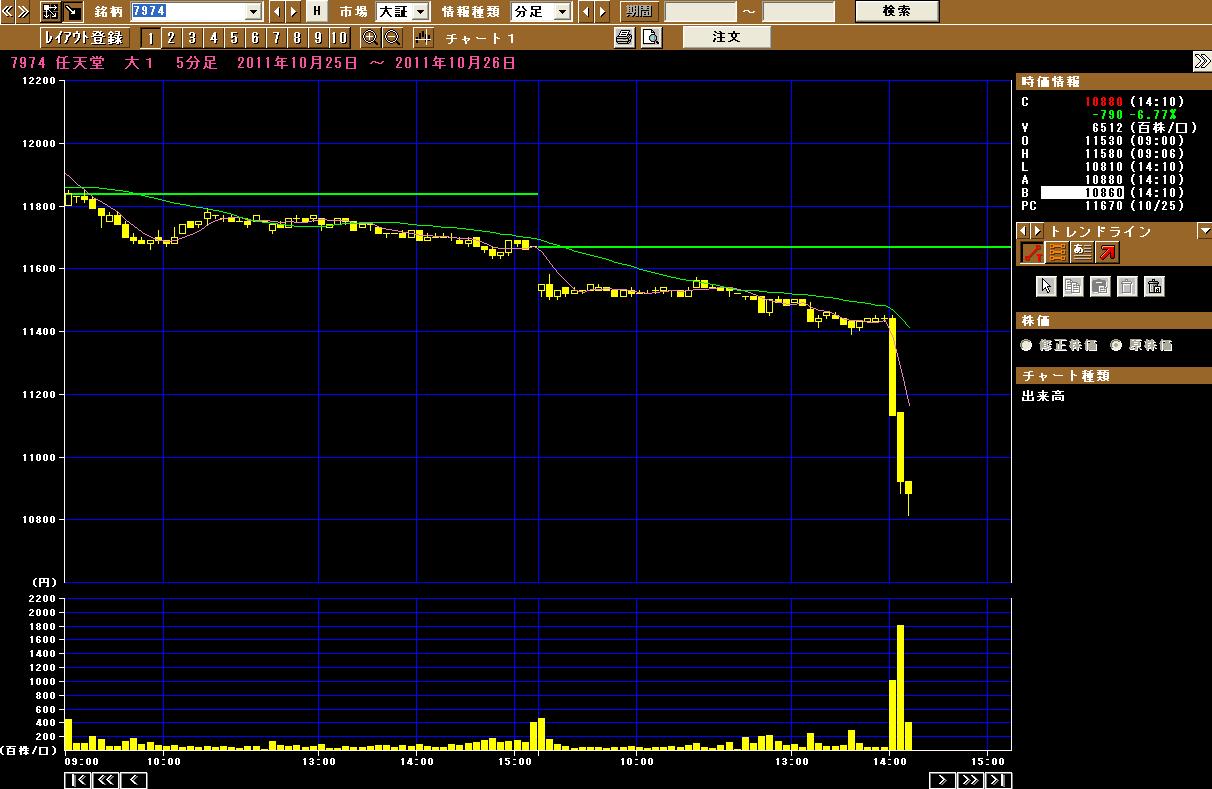
Task: Previous stock arrow next to 銘柄 field
Action: (x=277, y=12)
